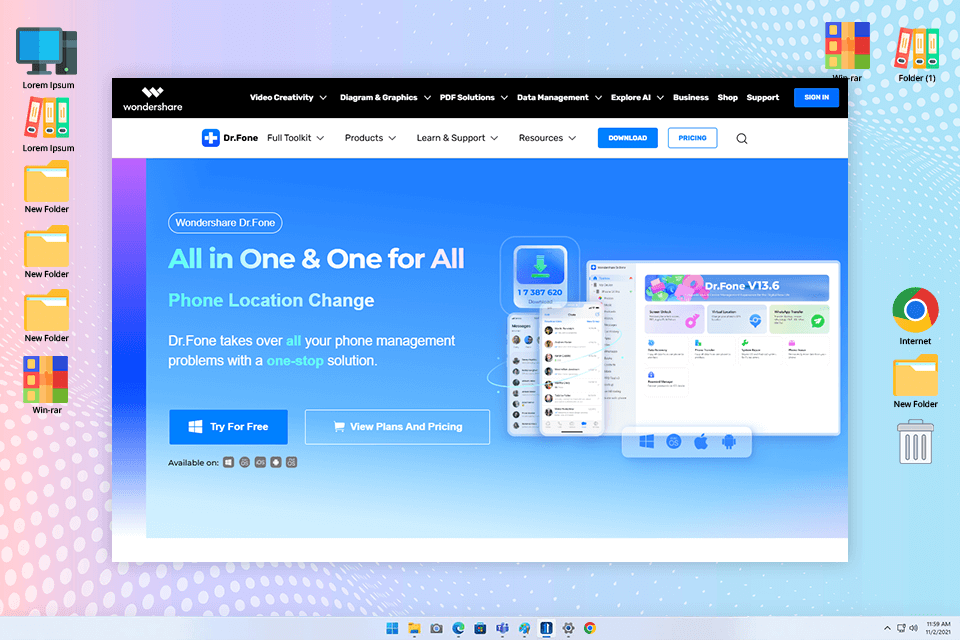The image size is (960, 640).
Task: Select the recycle bin desktop icon
Action: [915, 442]
